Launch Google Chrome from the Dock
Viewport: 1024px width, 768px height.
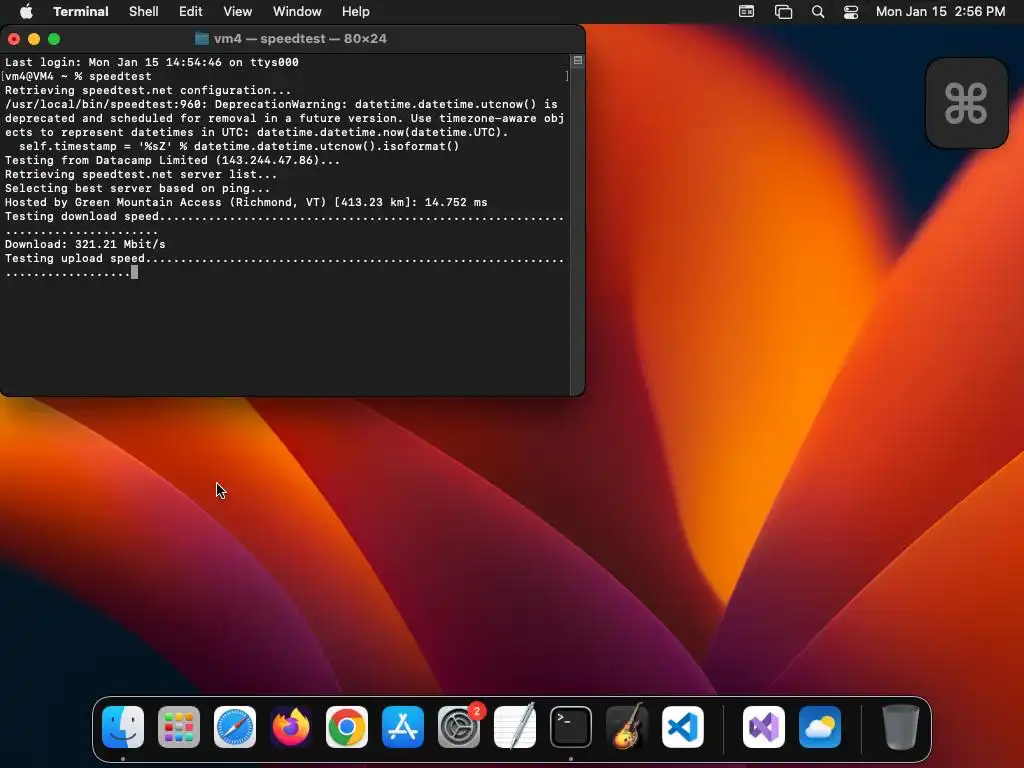(x=347, y=727)
